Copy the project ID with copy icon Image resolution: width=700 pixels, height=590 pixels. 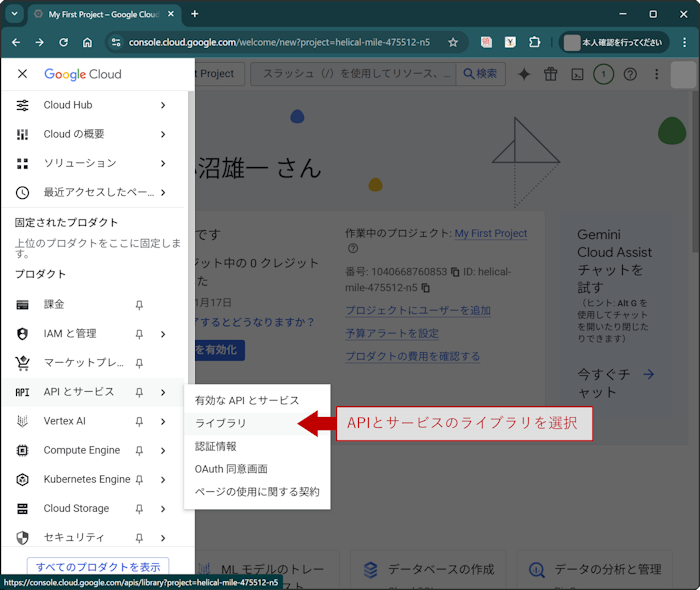426,287
